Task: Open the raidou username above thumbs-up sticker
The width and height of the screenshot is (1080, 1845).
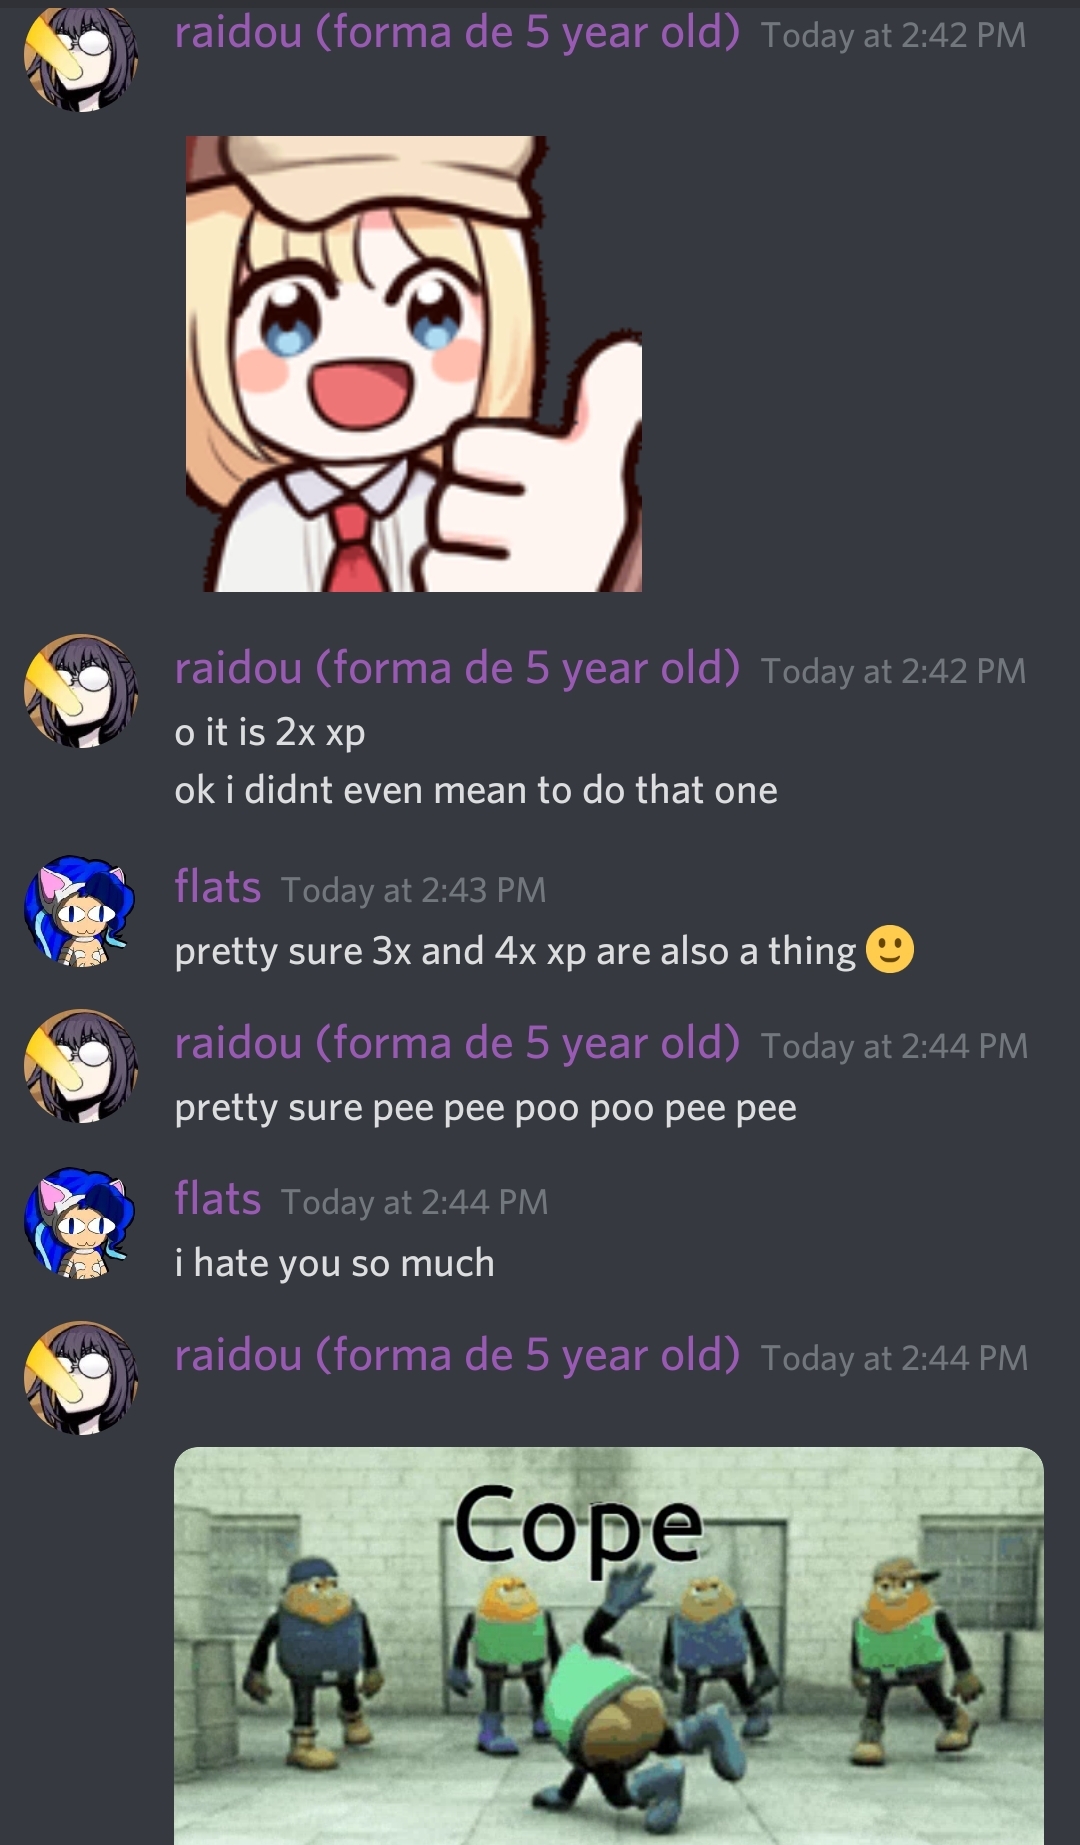Action: [x=457, y=33]
